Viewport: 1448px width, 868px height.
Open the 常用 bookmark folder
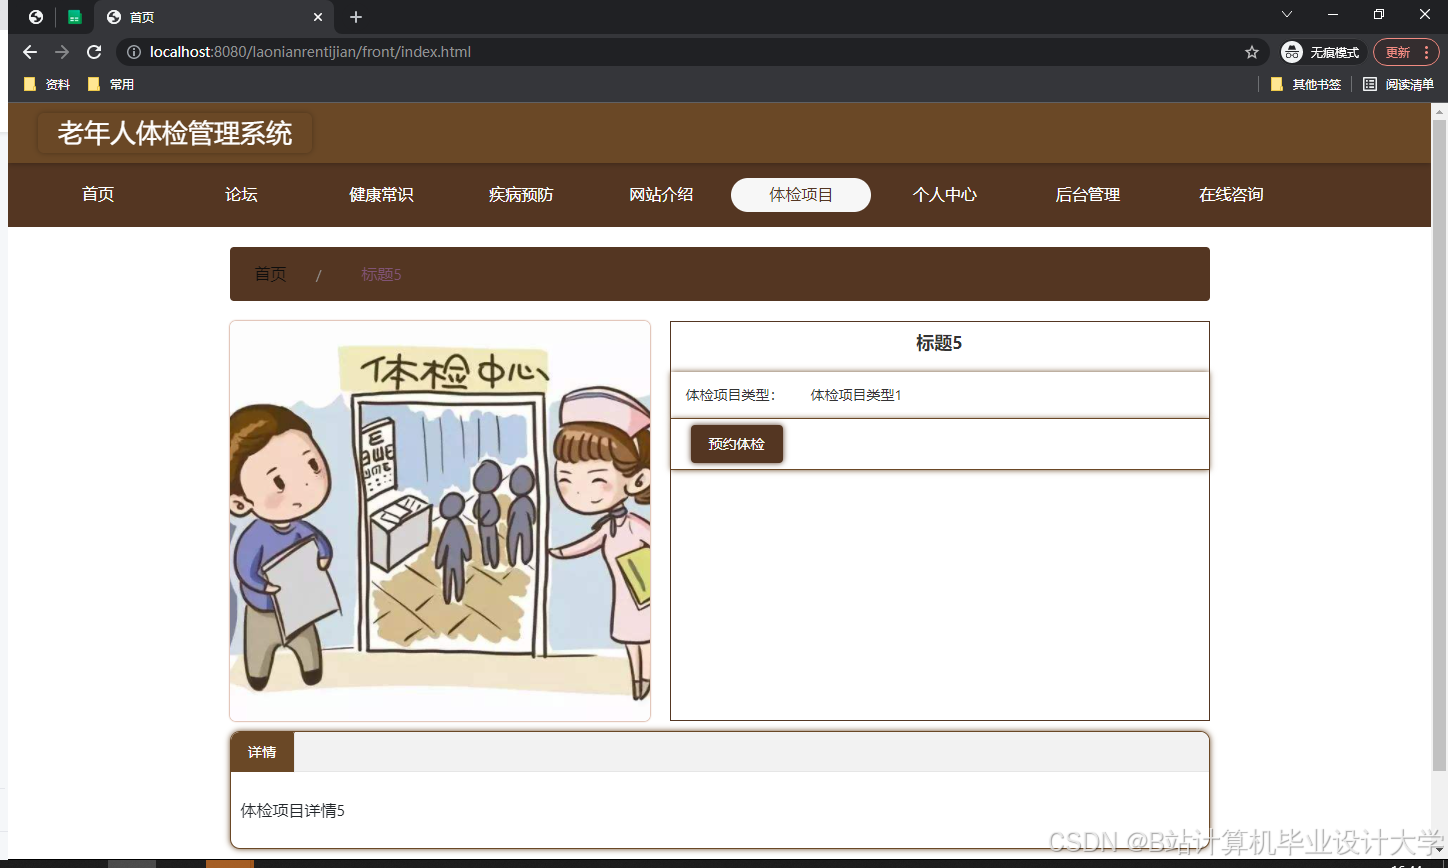111,85
